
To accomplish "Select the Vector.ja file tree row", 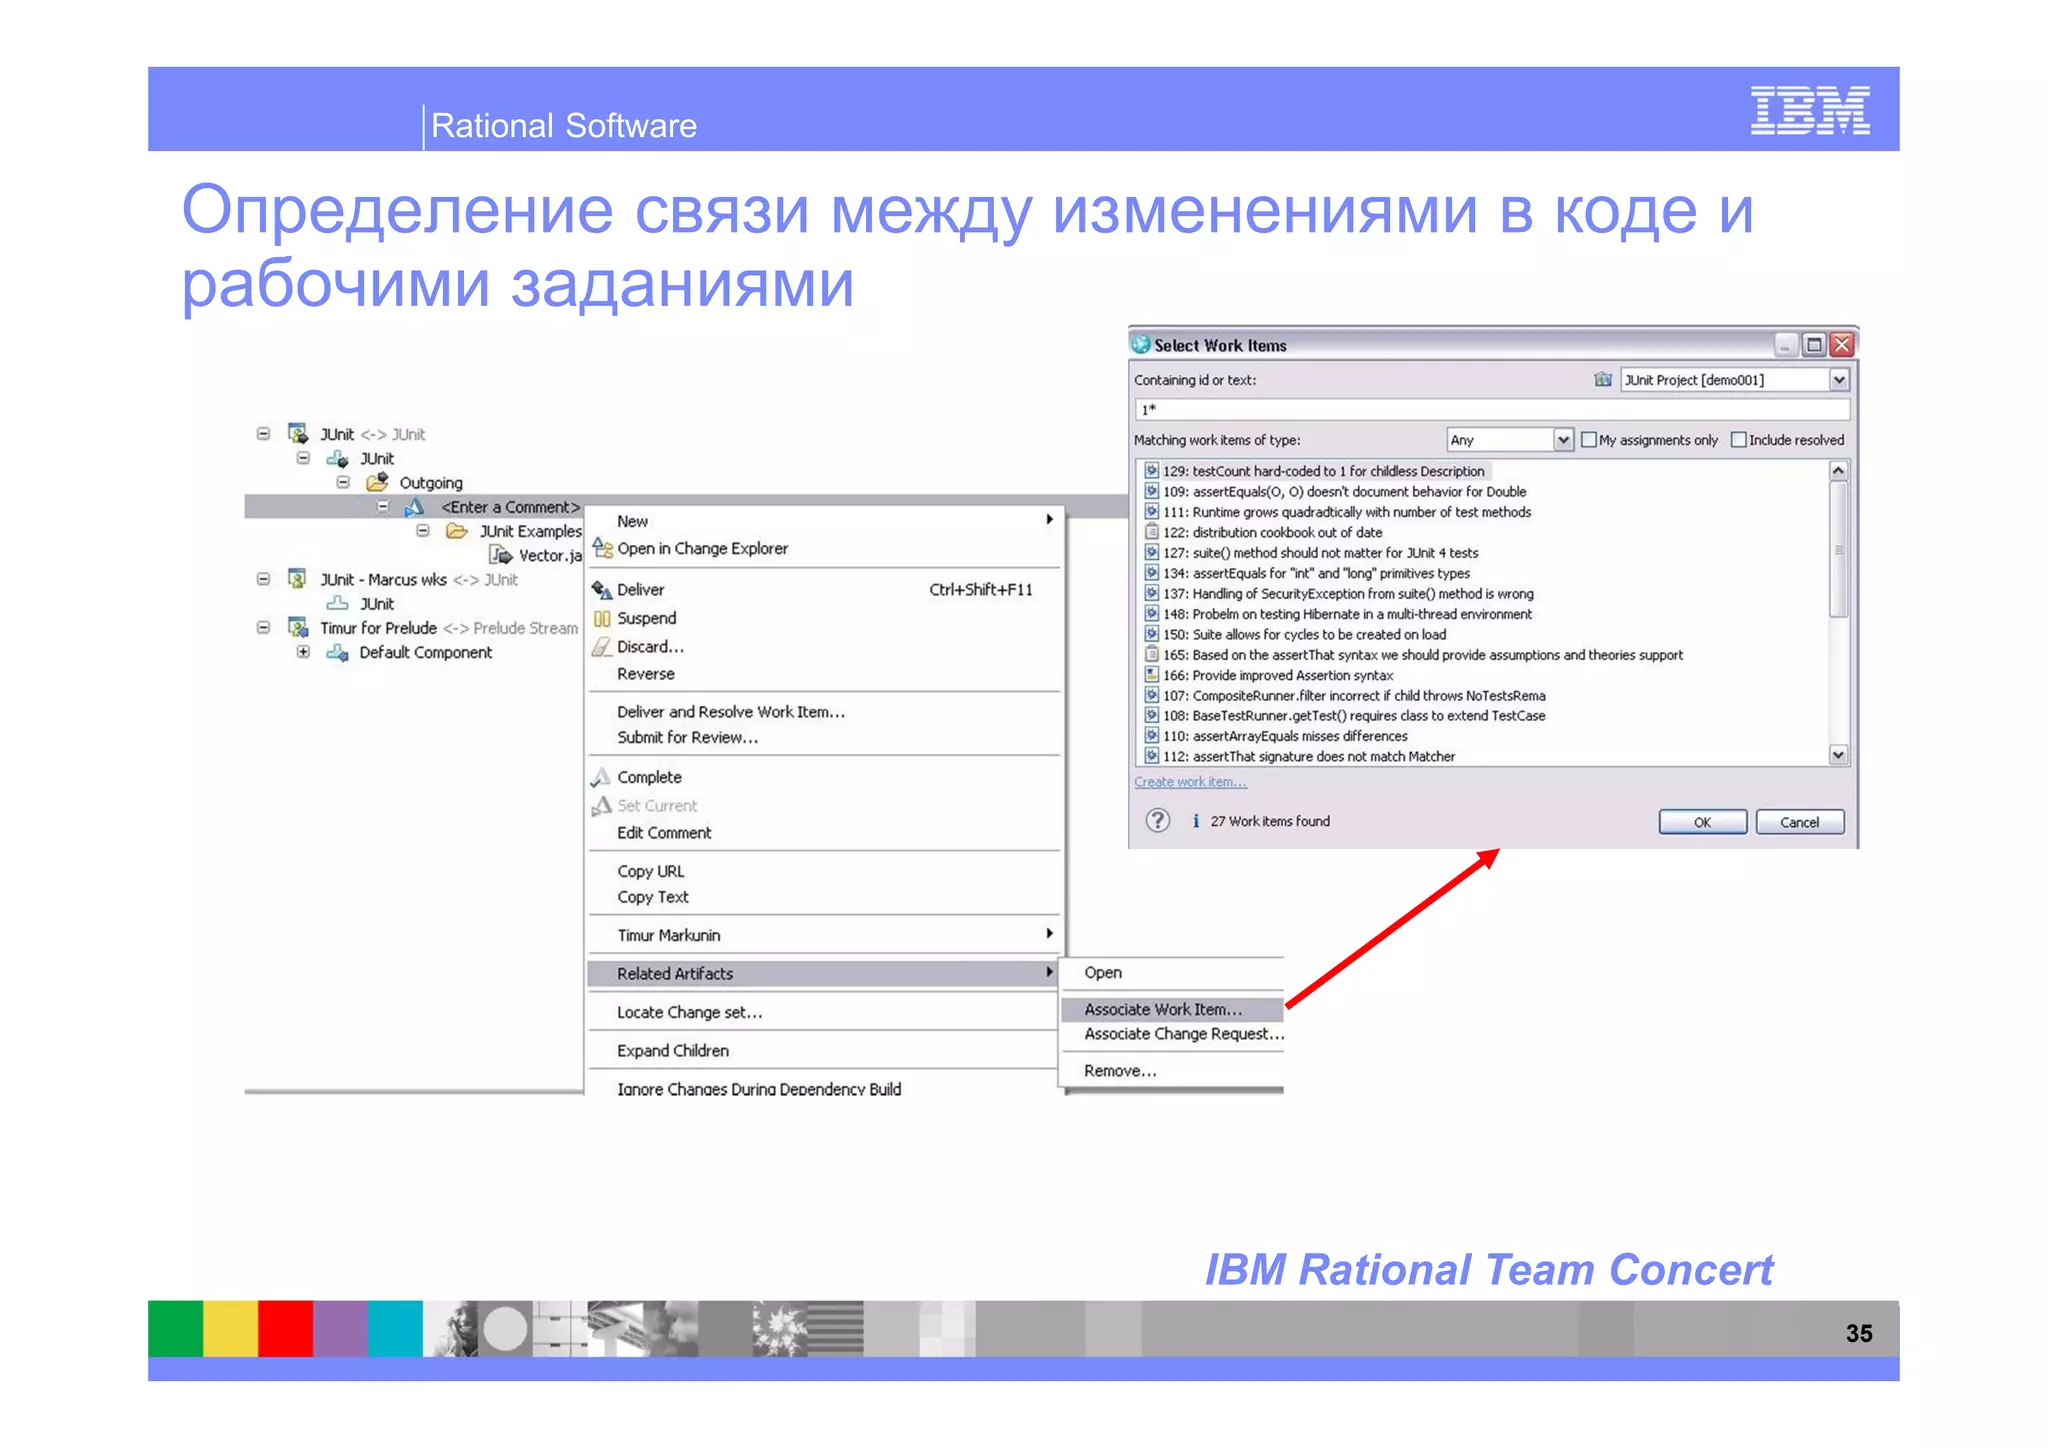I will click(535, 555).
